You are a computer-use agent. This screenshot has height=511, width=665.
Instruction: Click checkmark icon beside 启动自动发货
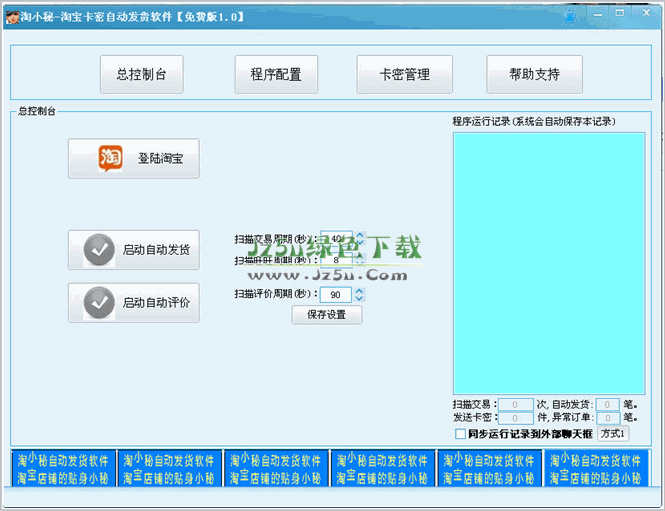(99, 250)
